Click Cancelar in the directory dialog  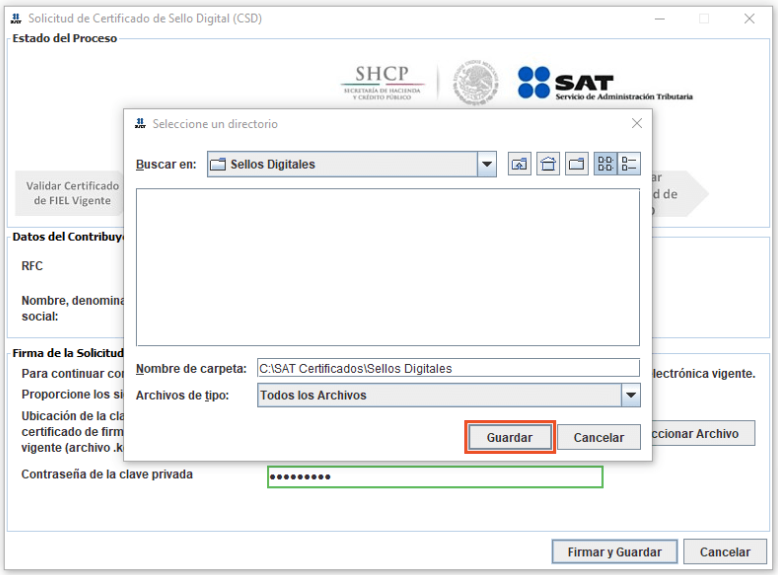599,438
